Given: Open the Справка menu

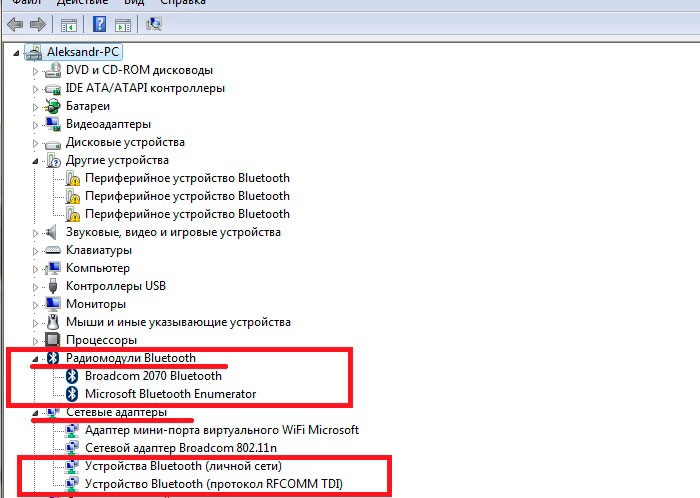Looking at the screenshot, I should pos(183,2).
